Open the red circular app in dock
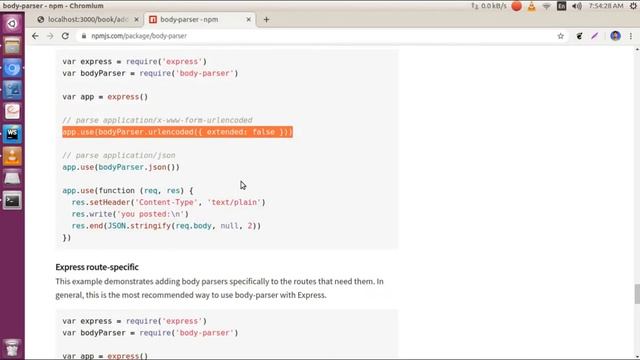640x360 pixels. (12, 112)
